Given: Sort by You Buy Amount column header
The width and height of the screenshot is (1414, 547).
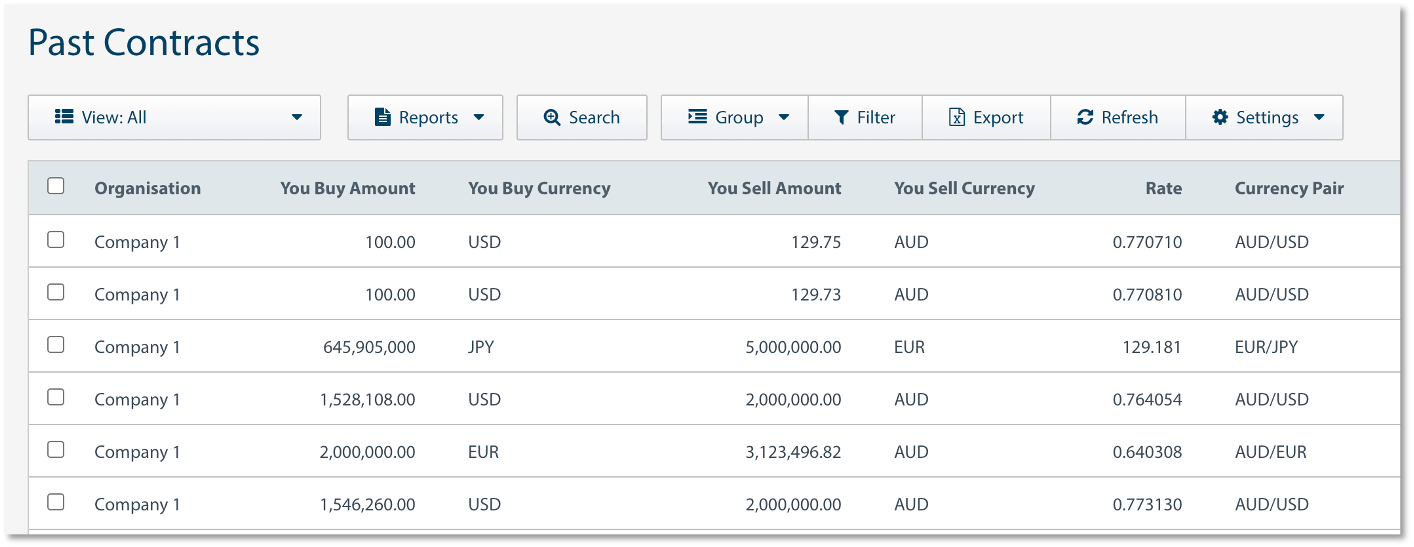Looking at the screenshot, I should pyautogui.click(x=347, y=188).
